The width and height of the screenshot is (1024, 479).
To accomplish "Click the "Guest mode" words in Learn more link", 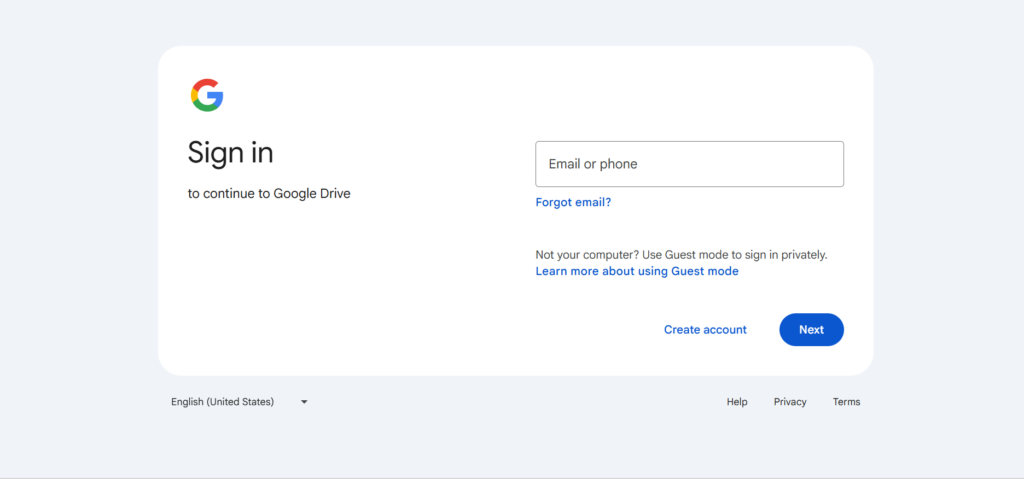I will coord(703,271).
